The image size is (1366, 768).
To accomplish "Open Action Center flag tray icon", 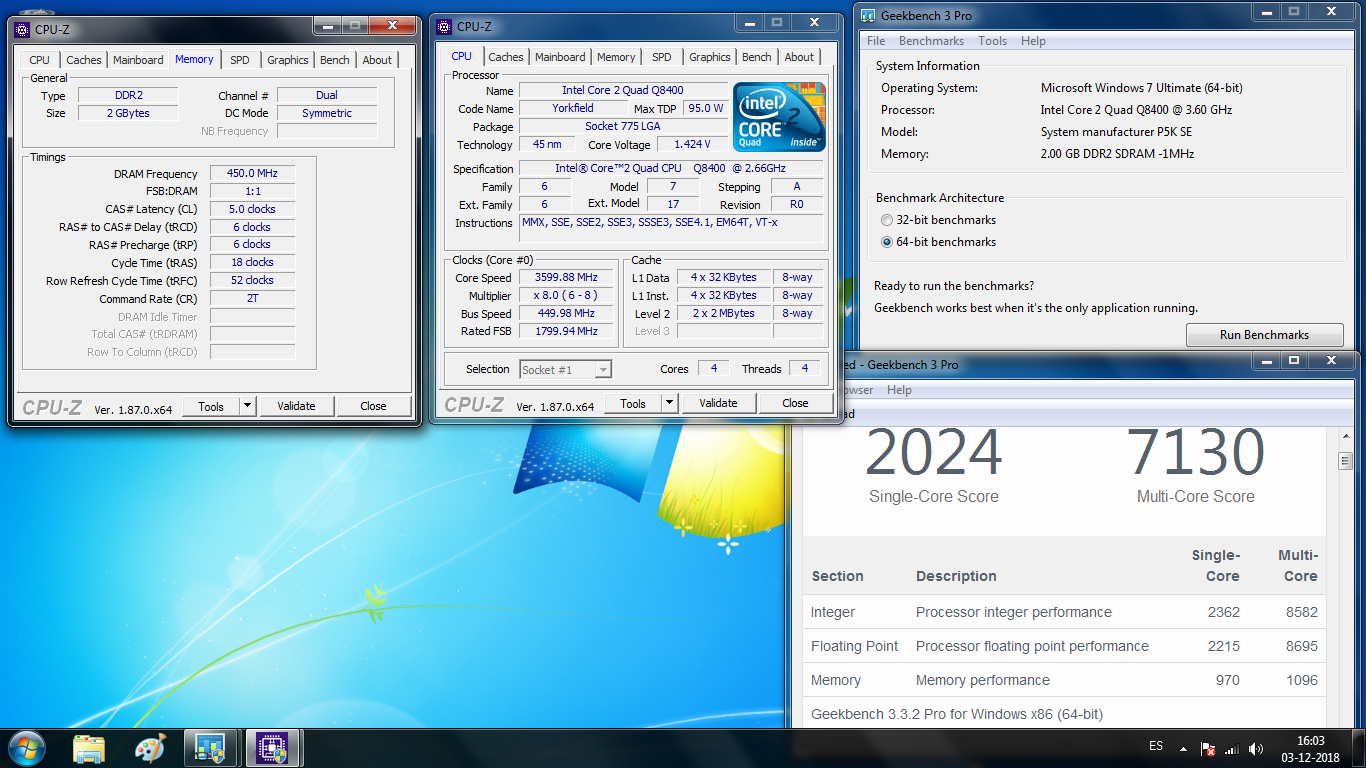I will tap(1207, 748).
